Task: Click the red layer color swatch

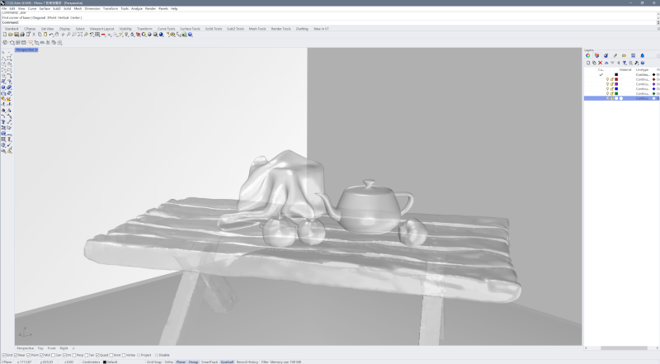Action: [616, 79]
